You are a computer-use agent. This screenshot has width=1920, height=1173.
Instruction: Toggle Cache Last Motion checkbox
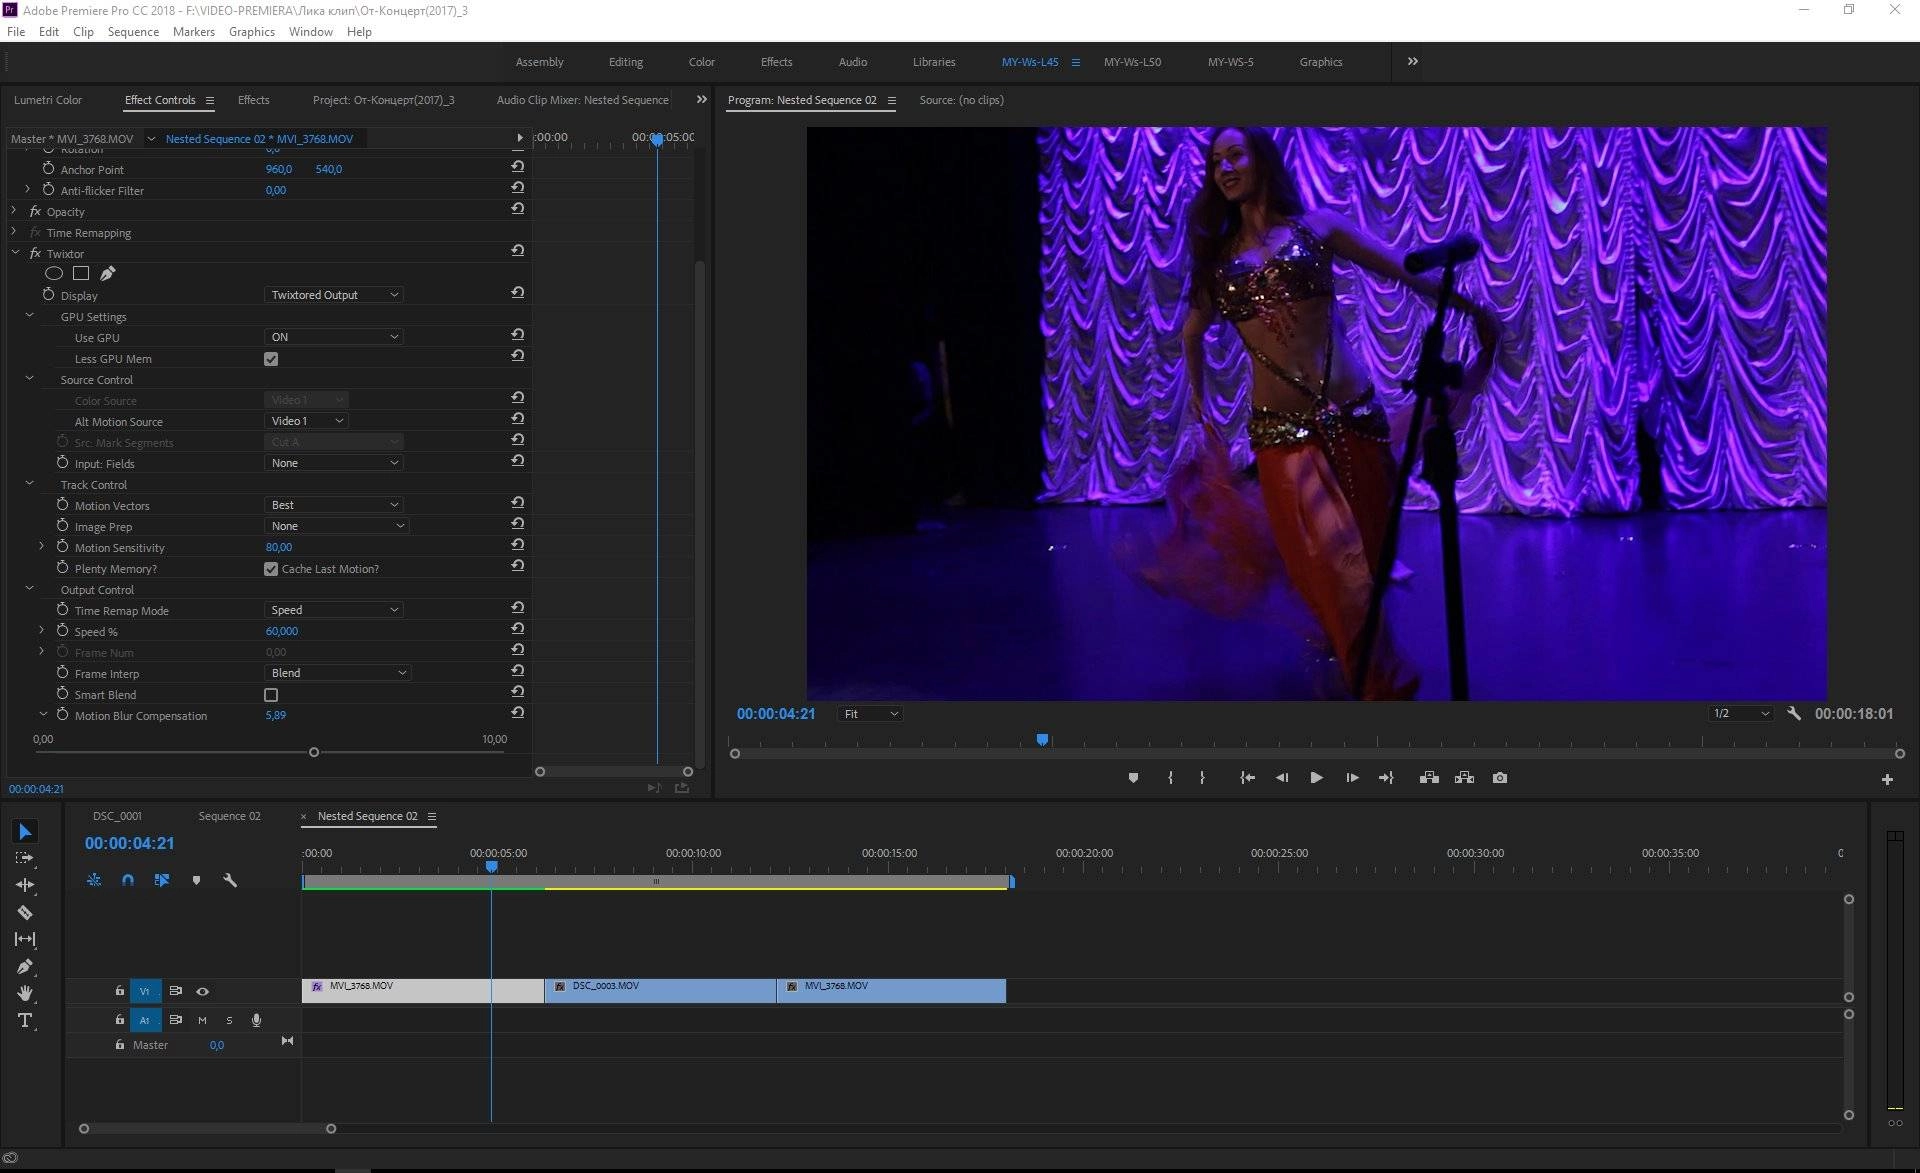pyautogui.click(x=271, y=569)
